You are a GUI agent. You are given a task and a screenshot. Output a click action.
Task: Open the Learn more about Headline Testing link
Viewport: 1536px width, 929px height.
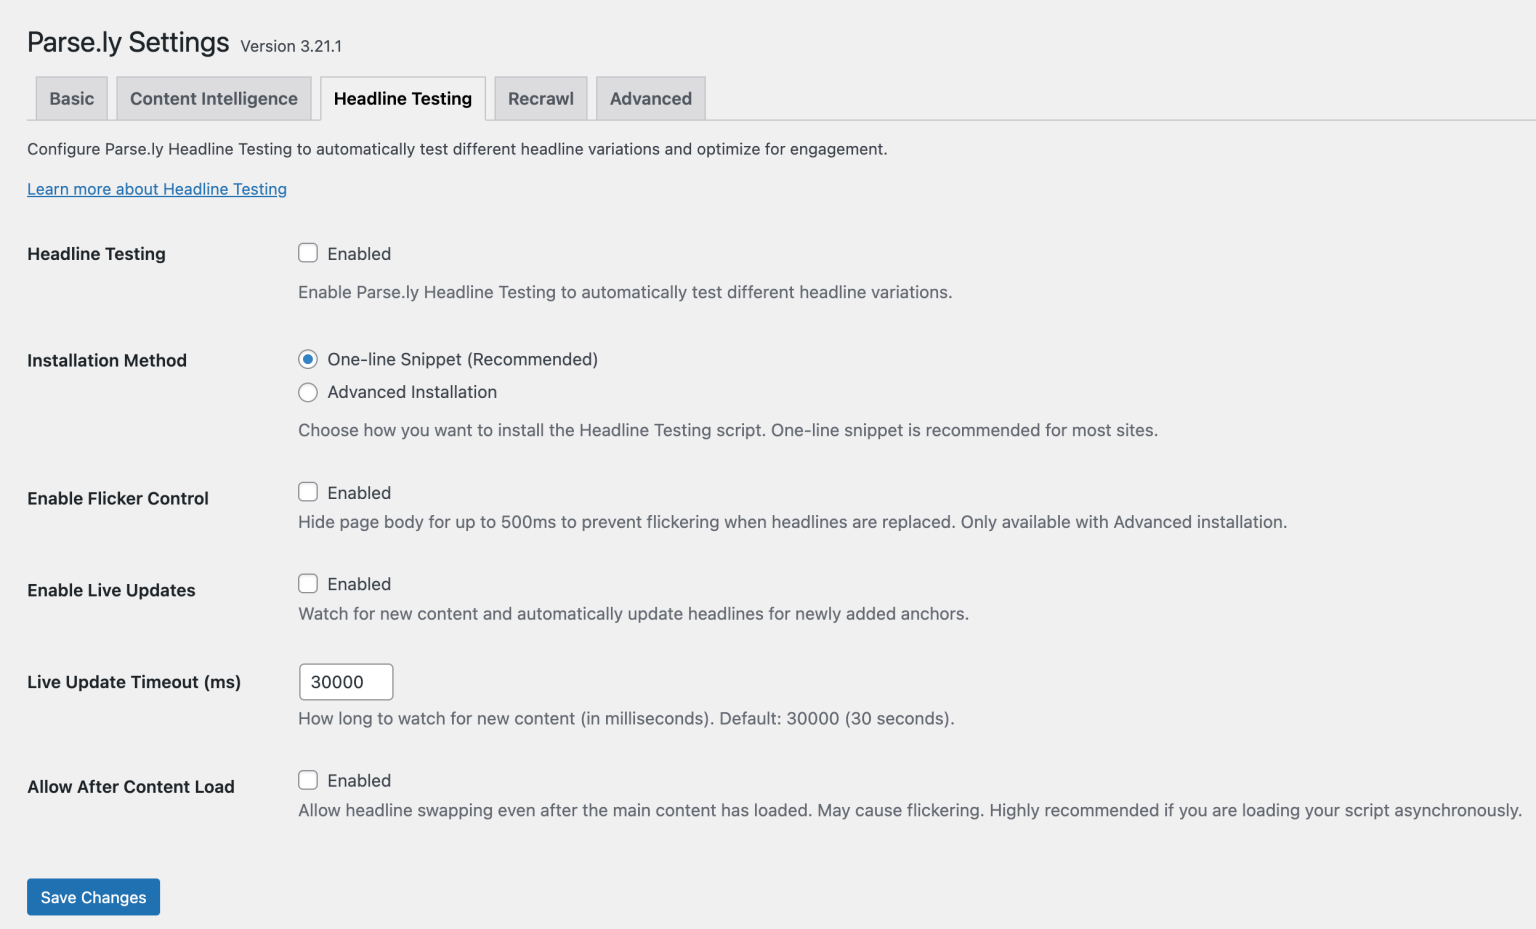pos(156,189)
